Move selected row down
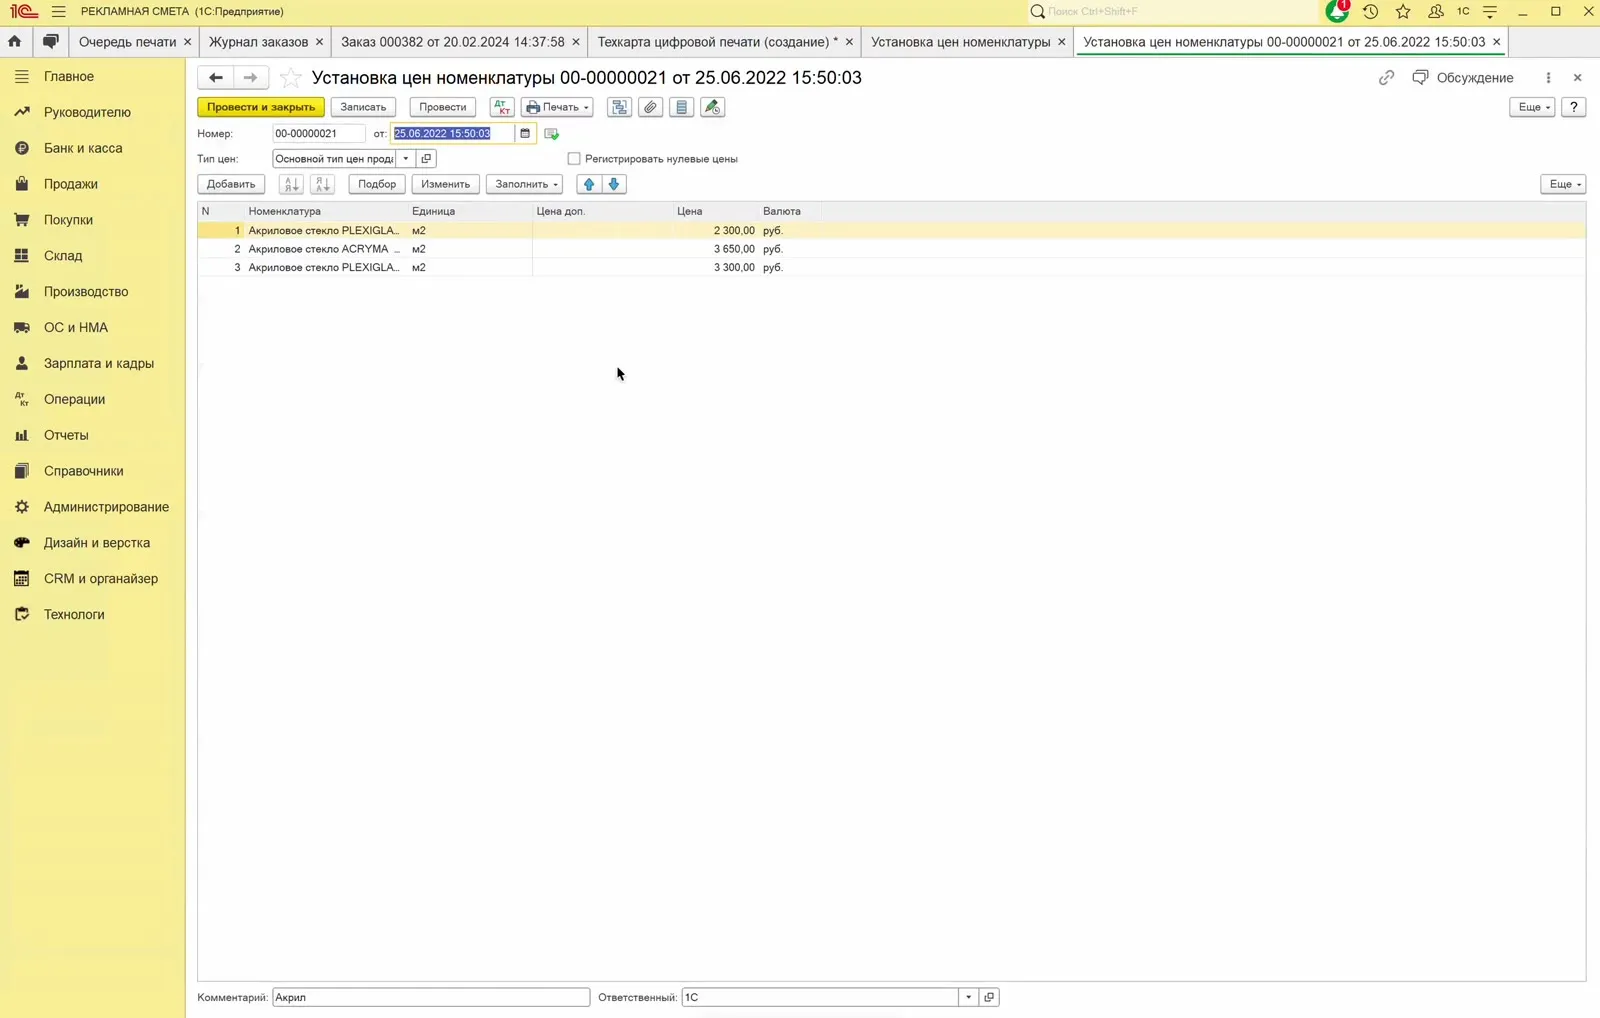The width and height of the screenshot is (1600, 1018). click(614, 184)
